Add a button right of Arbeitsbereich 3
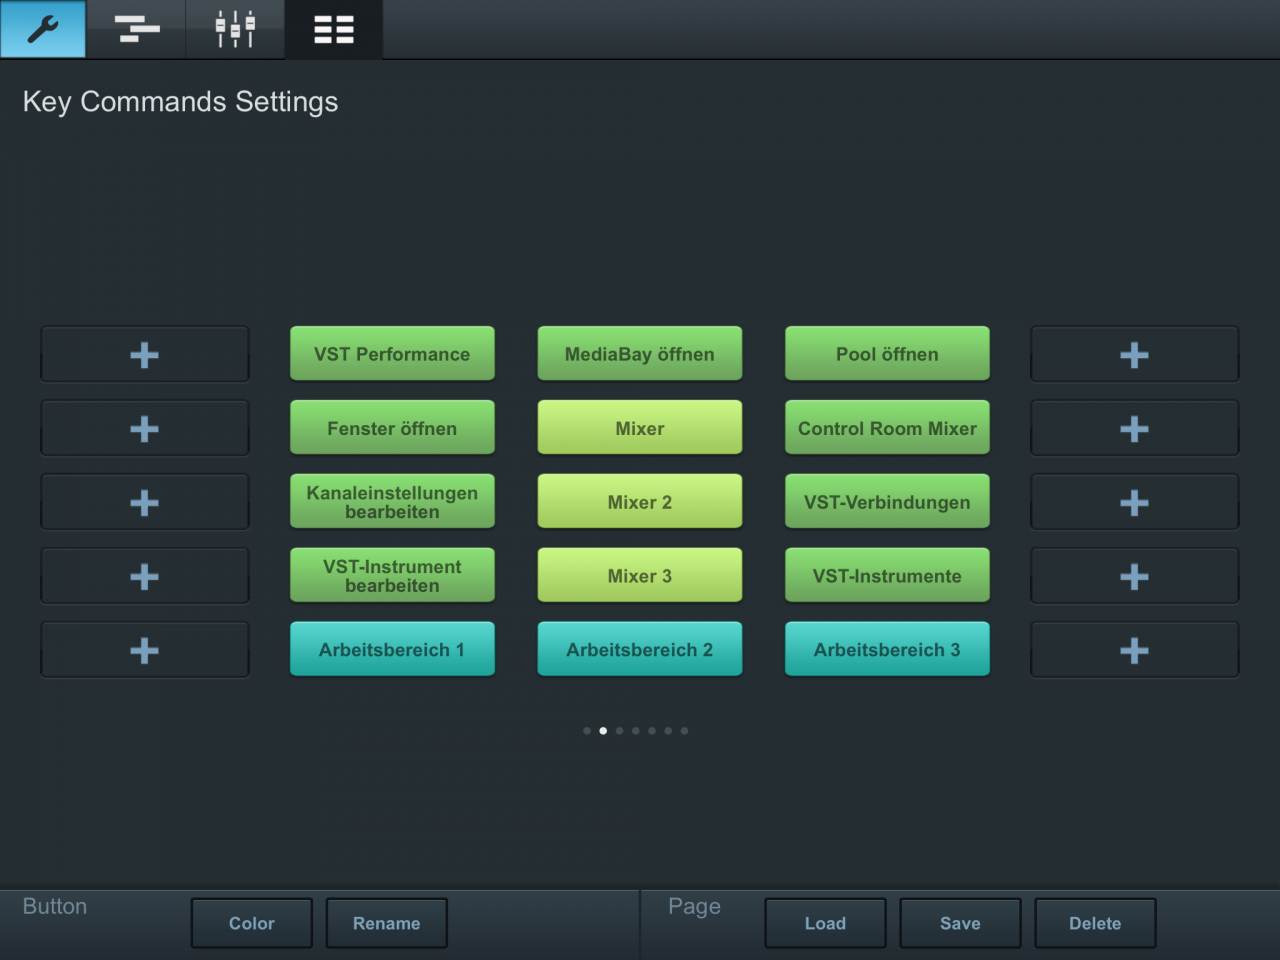 [1134, 650]
